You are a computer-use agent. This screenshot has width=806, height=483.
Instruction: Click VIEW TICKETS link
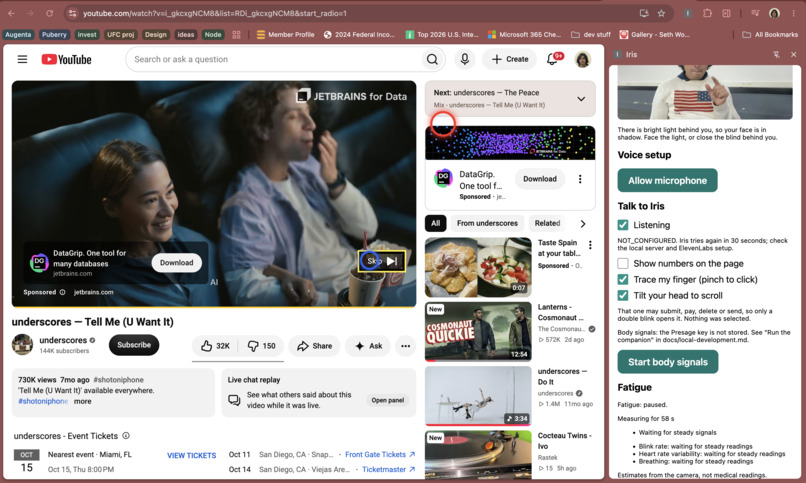coord(191,456)
